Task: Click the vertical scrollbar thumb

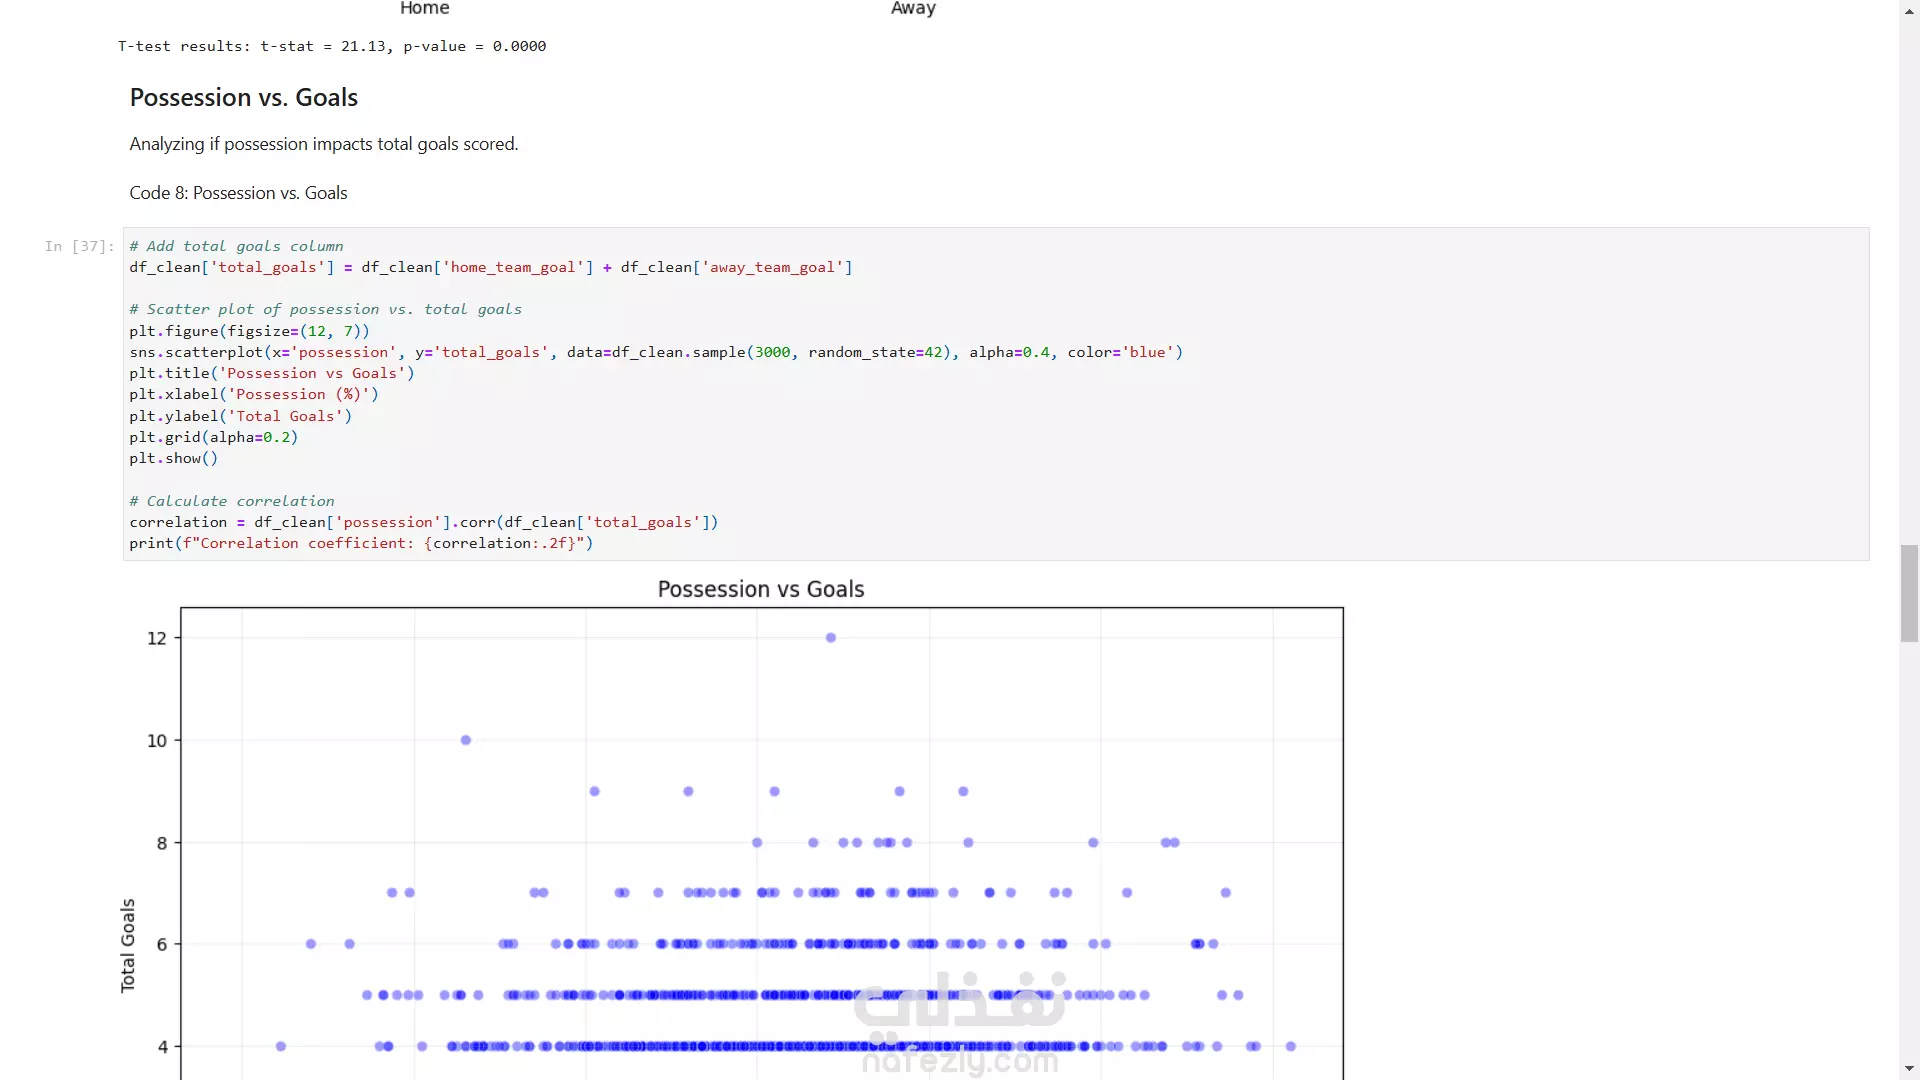Action: tap(1909, 593)
